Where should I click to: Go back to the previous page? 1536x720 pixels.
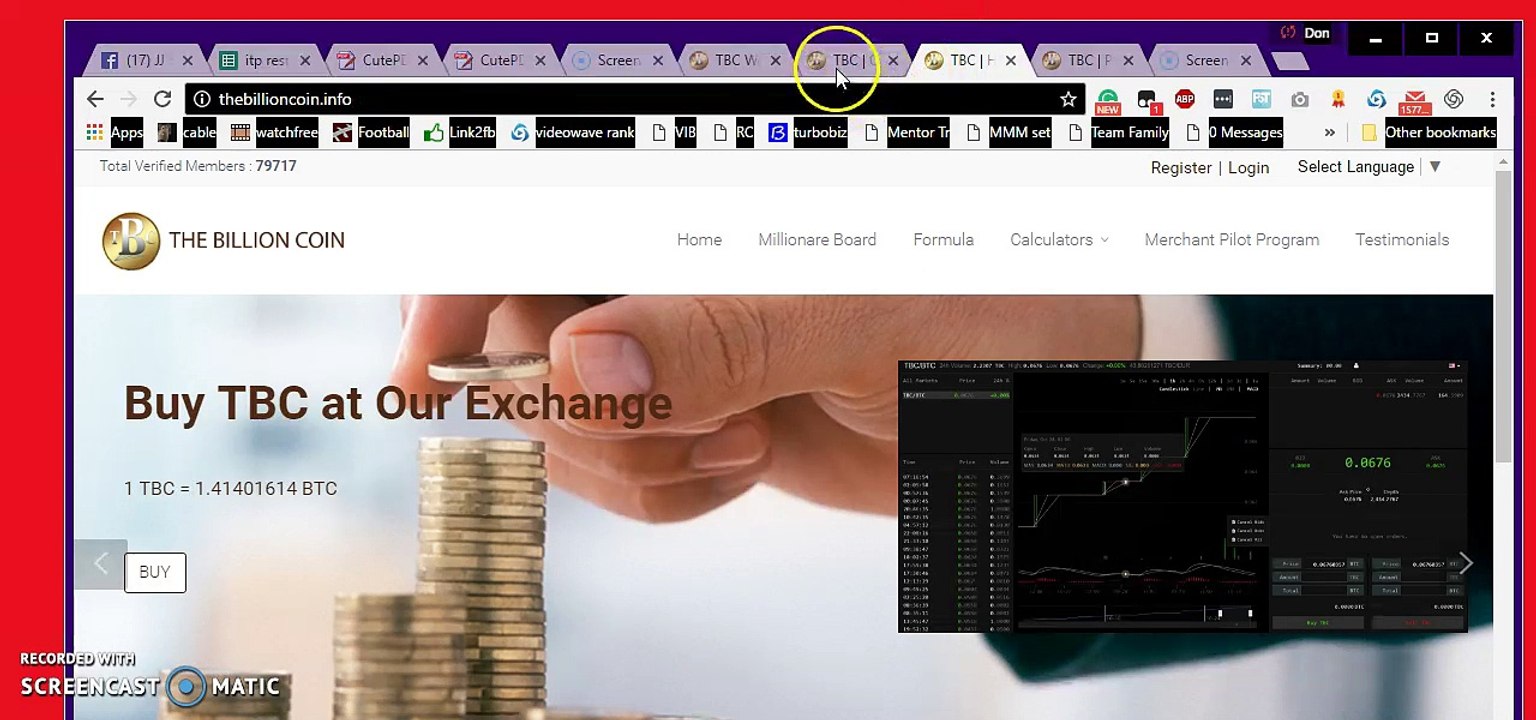[x=95, y=99]
